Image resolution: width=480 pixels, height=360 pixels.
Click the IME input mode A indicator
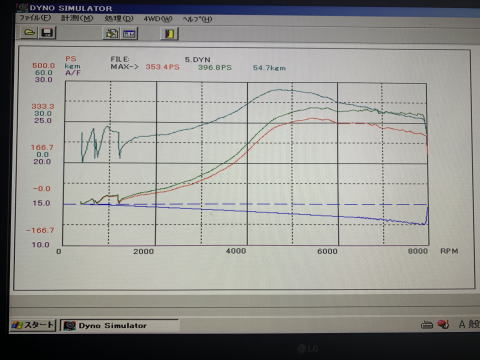[x=462, y=324]
